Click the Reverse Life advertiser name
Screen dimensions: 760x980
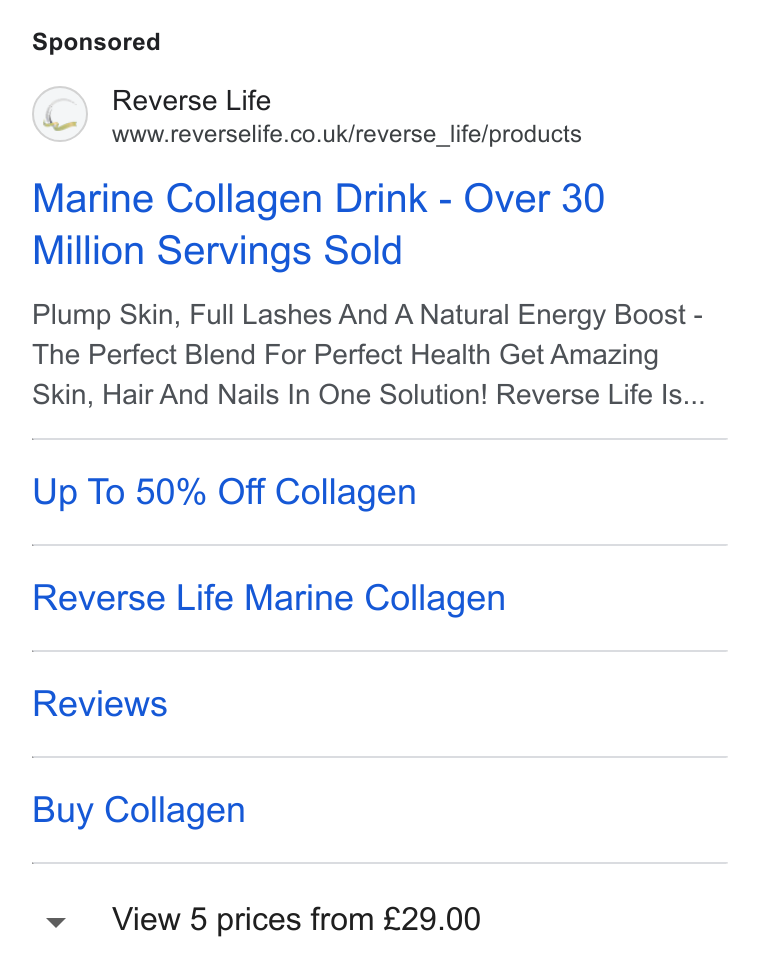[191, 101]
